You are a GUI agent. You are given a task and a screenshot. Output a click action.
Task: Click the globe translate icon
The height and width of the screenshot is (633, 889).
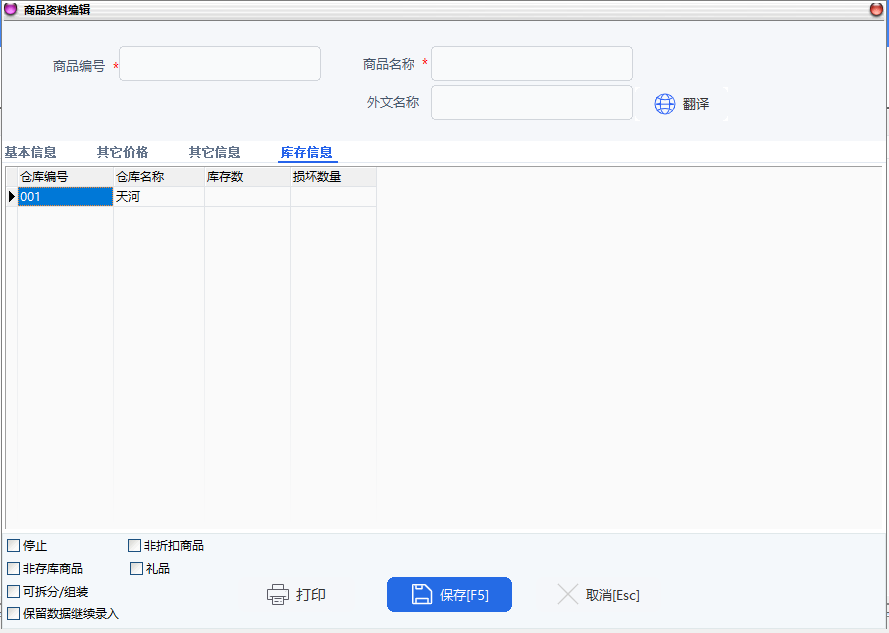[665, 104]
